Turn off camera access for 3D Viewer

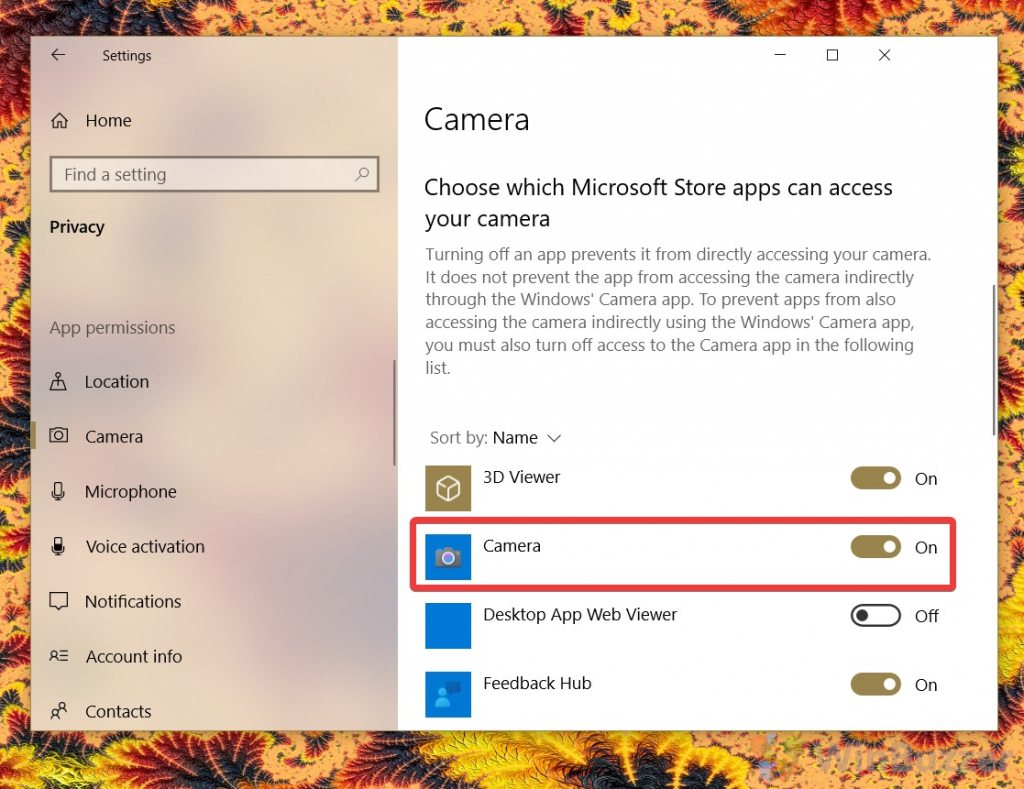click(x=875, y=478)
